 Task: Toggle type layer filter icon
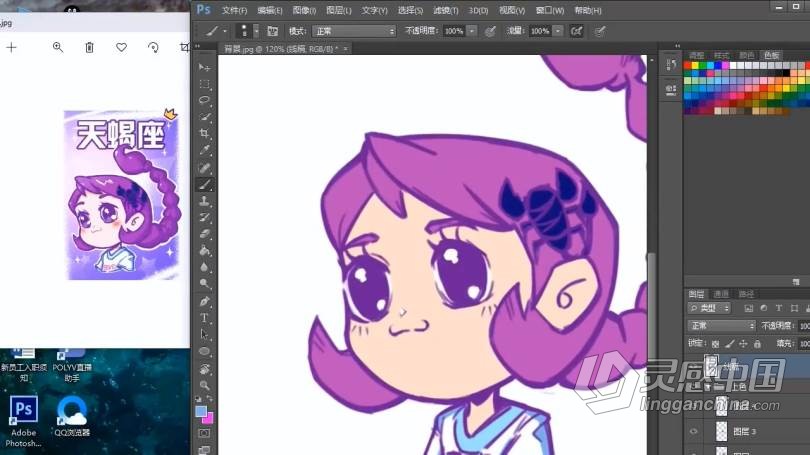[x=779, y=308]
